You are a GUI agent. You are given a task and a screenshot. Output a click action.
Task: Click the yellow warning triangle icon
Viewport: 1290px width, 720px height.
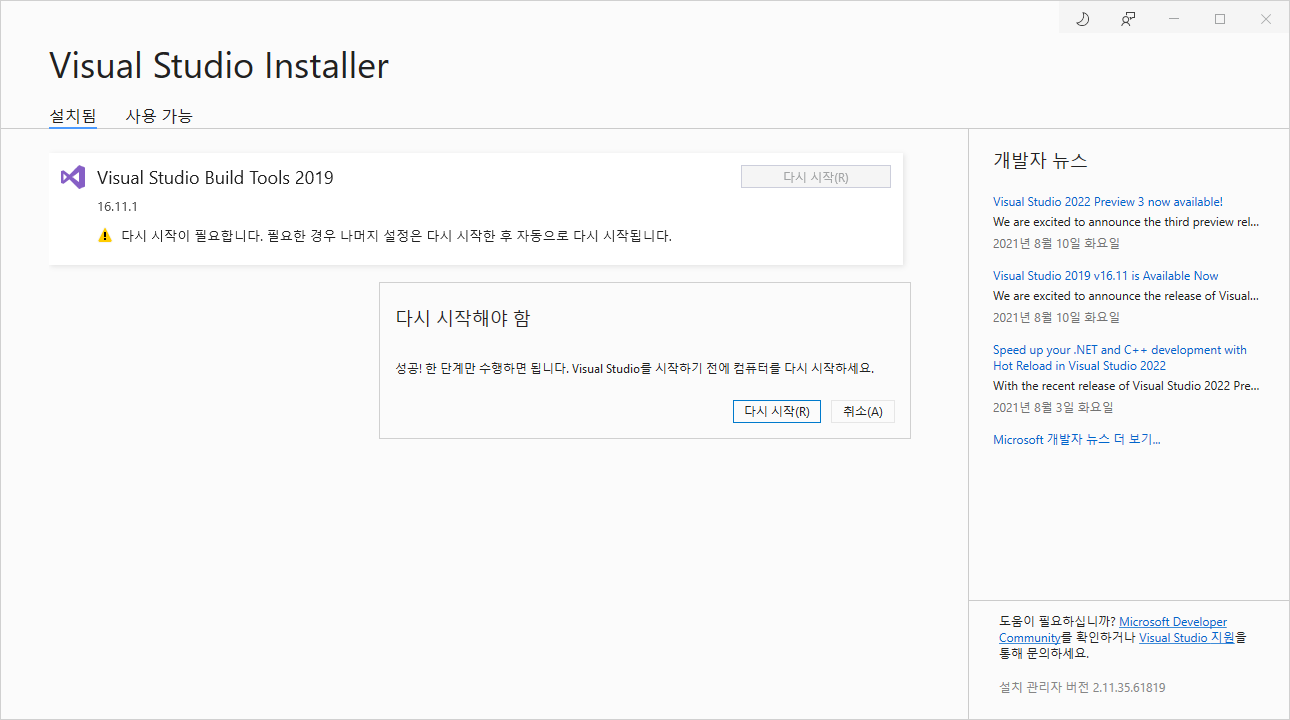coord(105,236)
